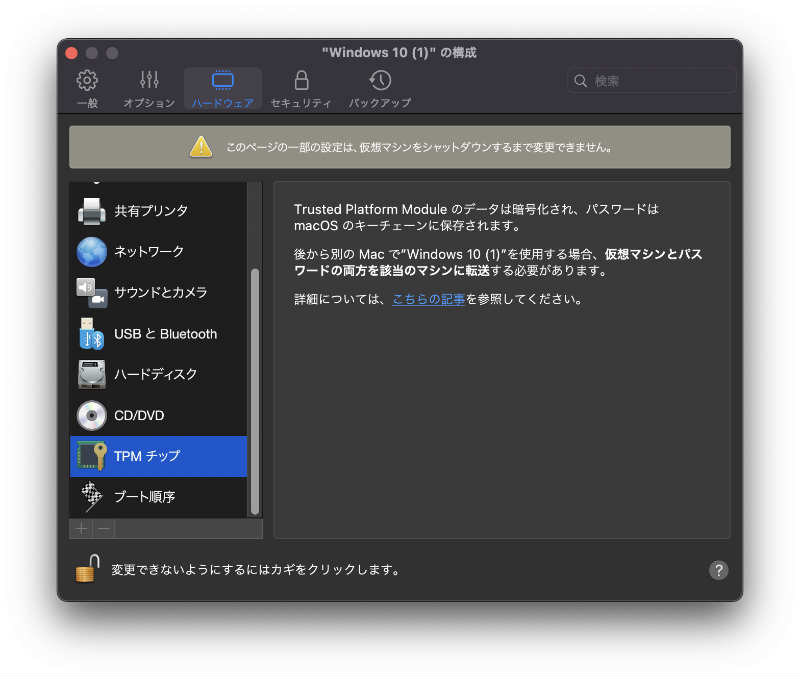Select the CD/DVD disc icon

[92, 415]
